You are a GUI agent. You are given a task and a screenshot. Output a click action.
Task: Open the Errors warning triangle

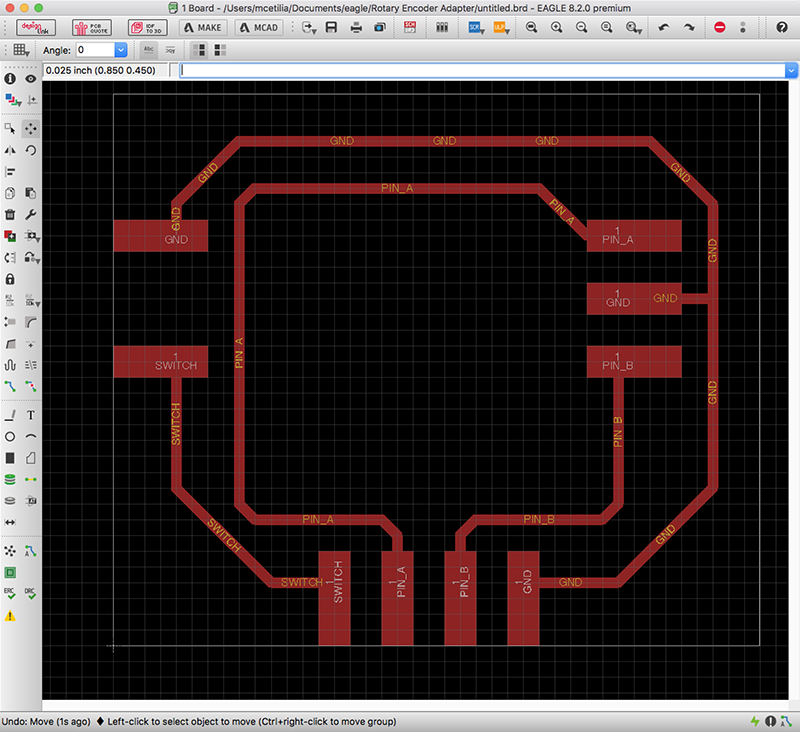pyautogui.click(x=10, y=616)
